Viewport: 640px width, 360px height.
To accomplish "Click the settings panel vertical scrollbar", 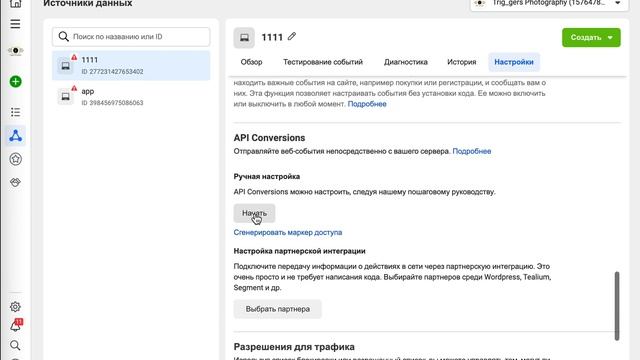I will (617, 306).
